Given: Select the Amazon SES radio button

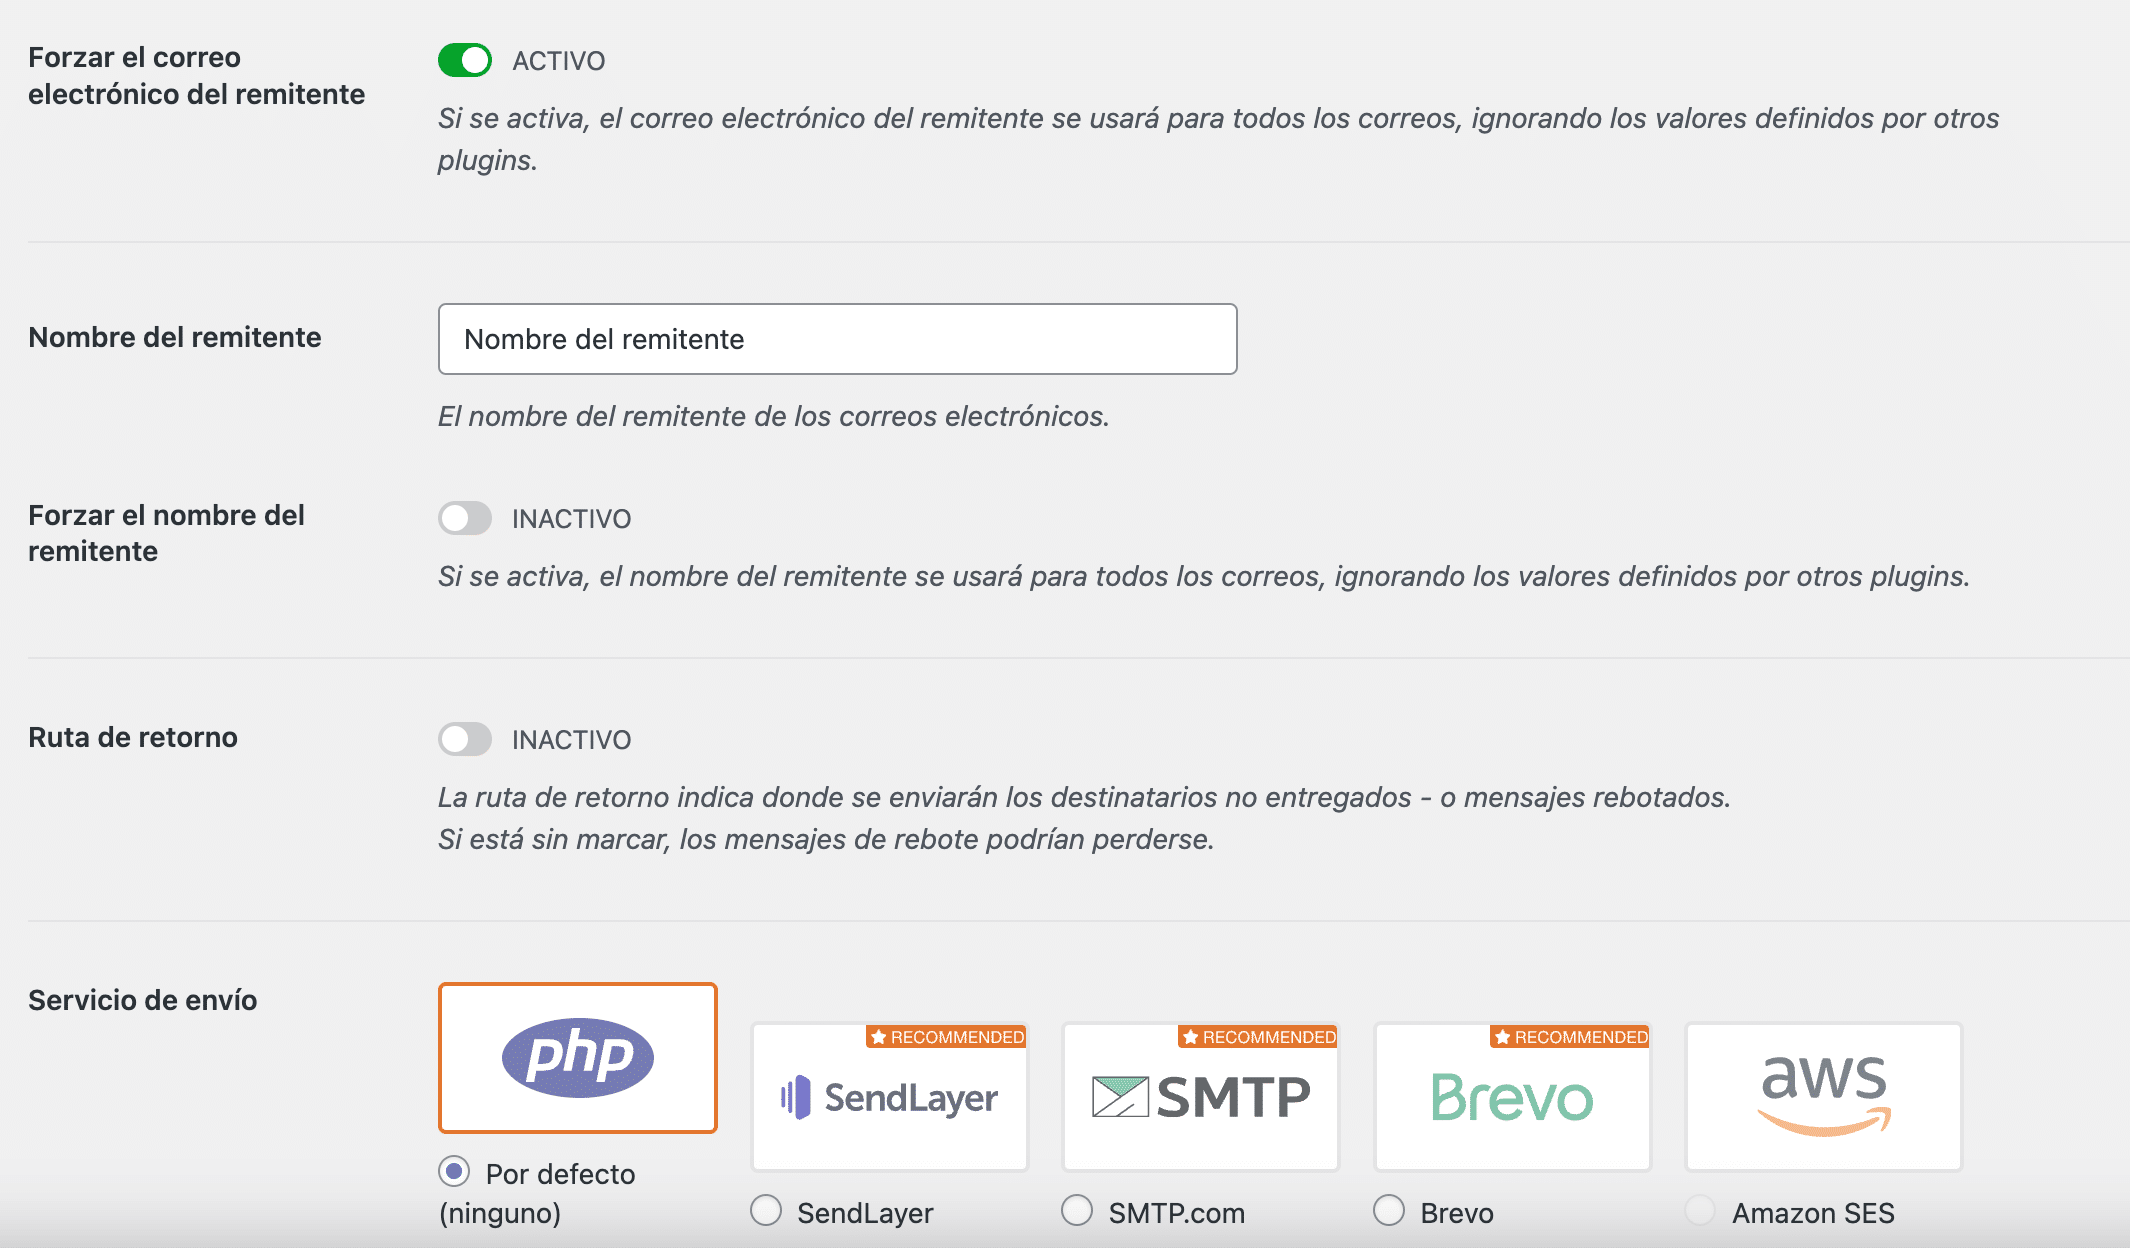Looking at the screenshot, I should coord(1700,1211).
